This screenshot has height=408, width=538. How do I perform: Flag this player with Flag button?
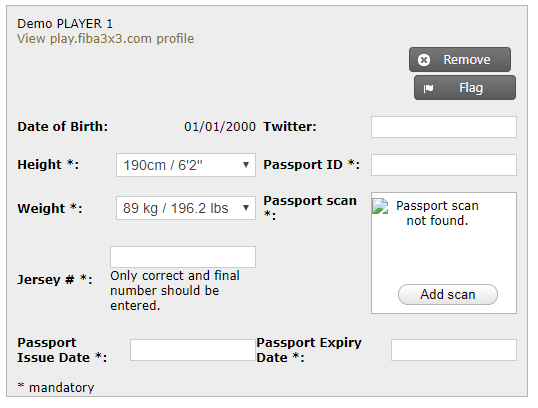(x=465, y=88)
